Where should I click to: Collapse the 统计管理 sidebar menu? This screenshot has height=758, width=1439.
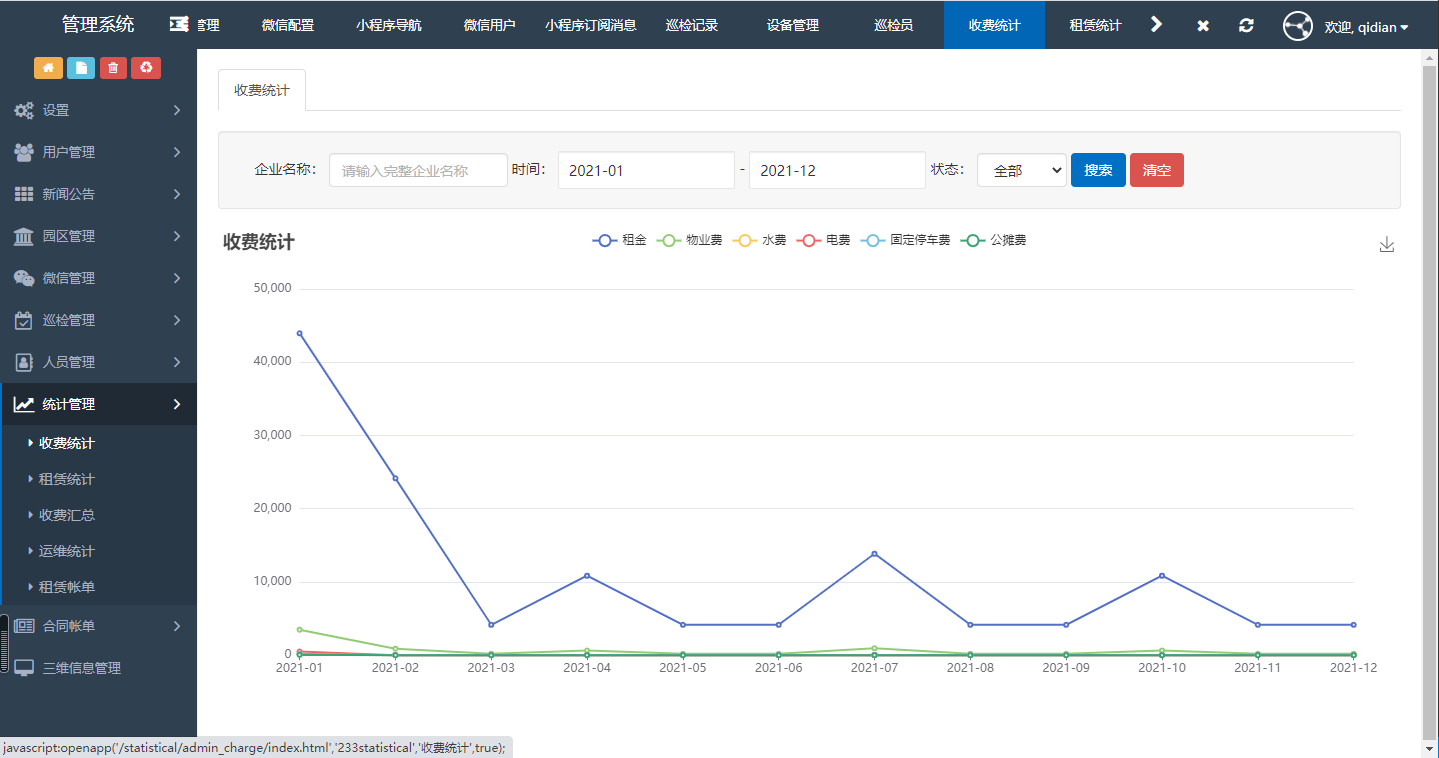(98, 404)
